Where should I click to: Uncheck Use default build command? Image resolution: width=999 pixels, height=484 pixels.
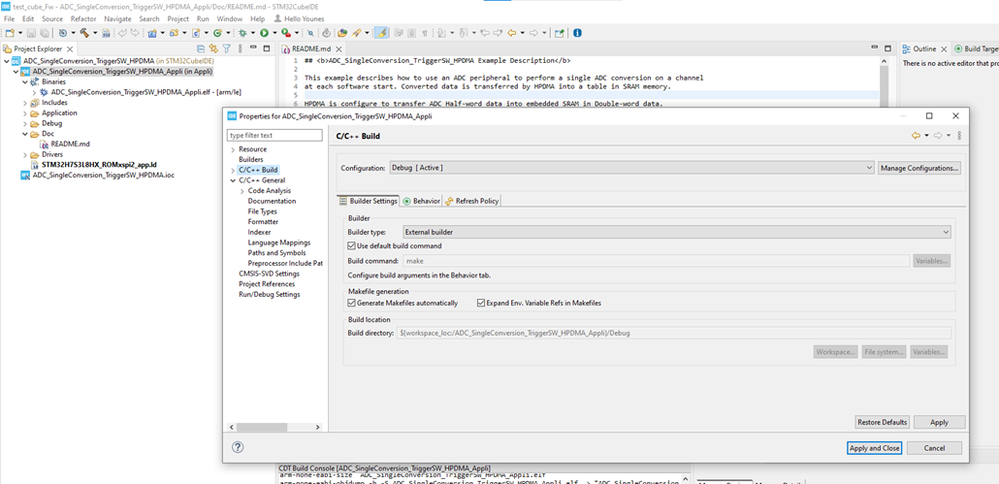click(x=351, y=245)
